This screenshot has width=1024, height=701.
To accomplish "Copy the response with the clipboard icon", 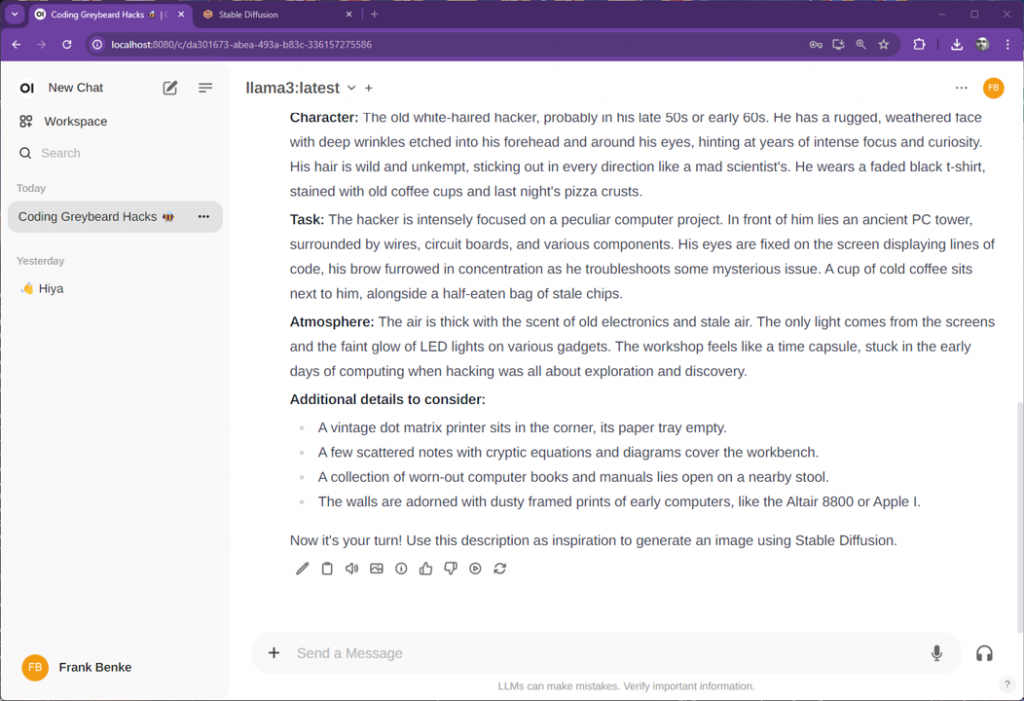I will tap(327, 568).
